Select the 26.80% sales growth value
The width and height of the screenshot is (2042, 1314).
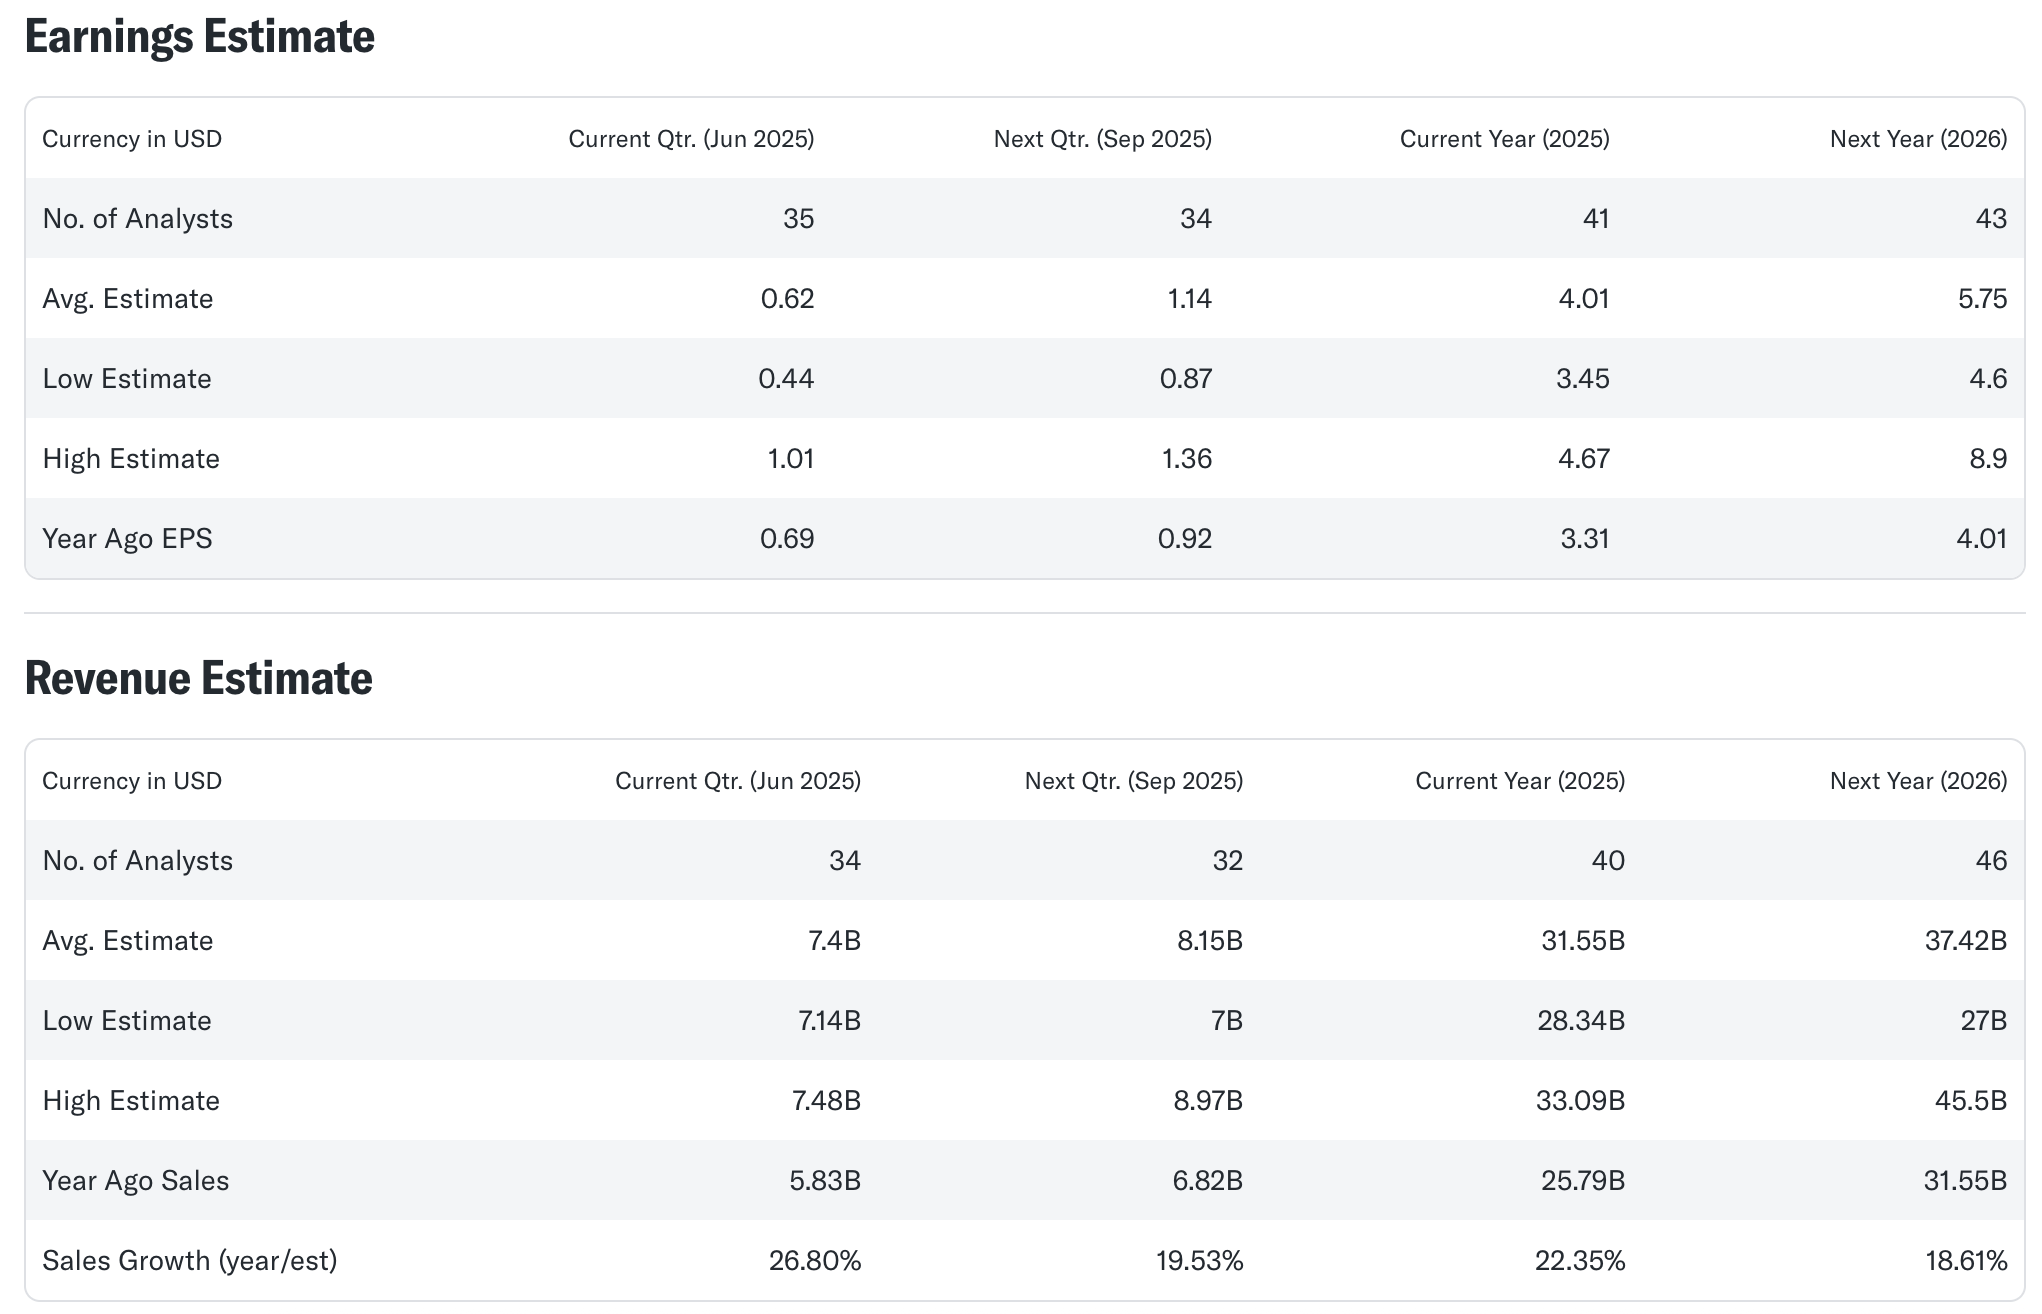(814, 1261)
